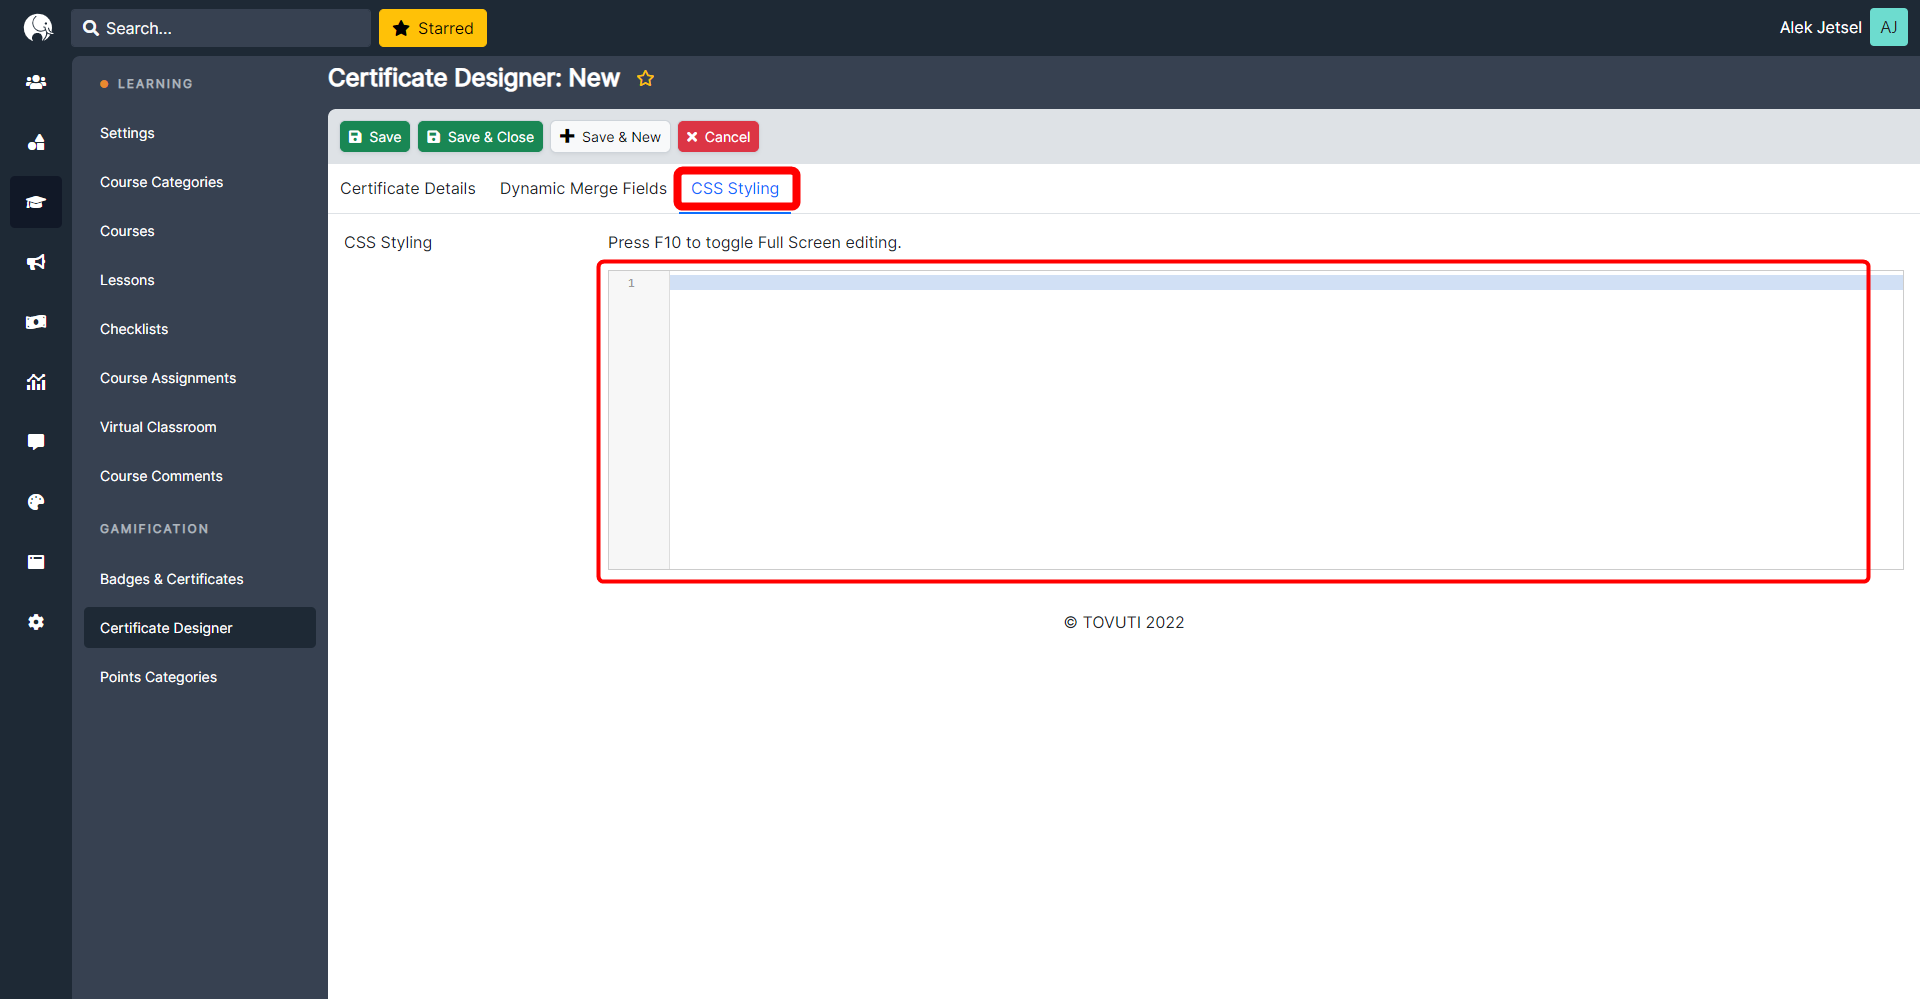Open the chat bubble sidebar icon
Image resolution: width=1920 pixels, height=999 pixels.
coord(36,442)
